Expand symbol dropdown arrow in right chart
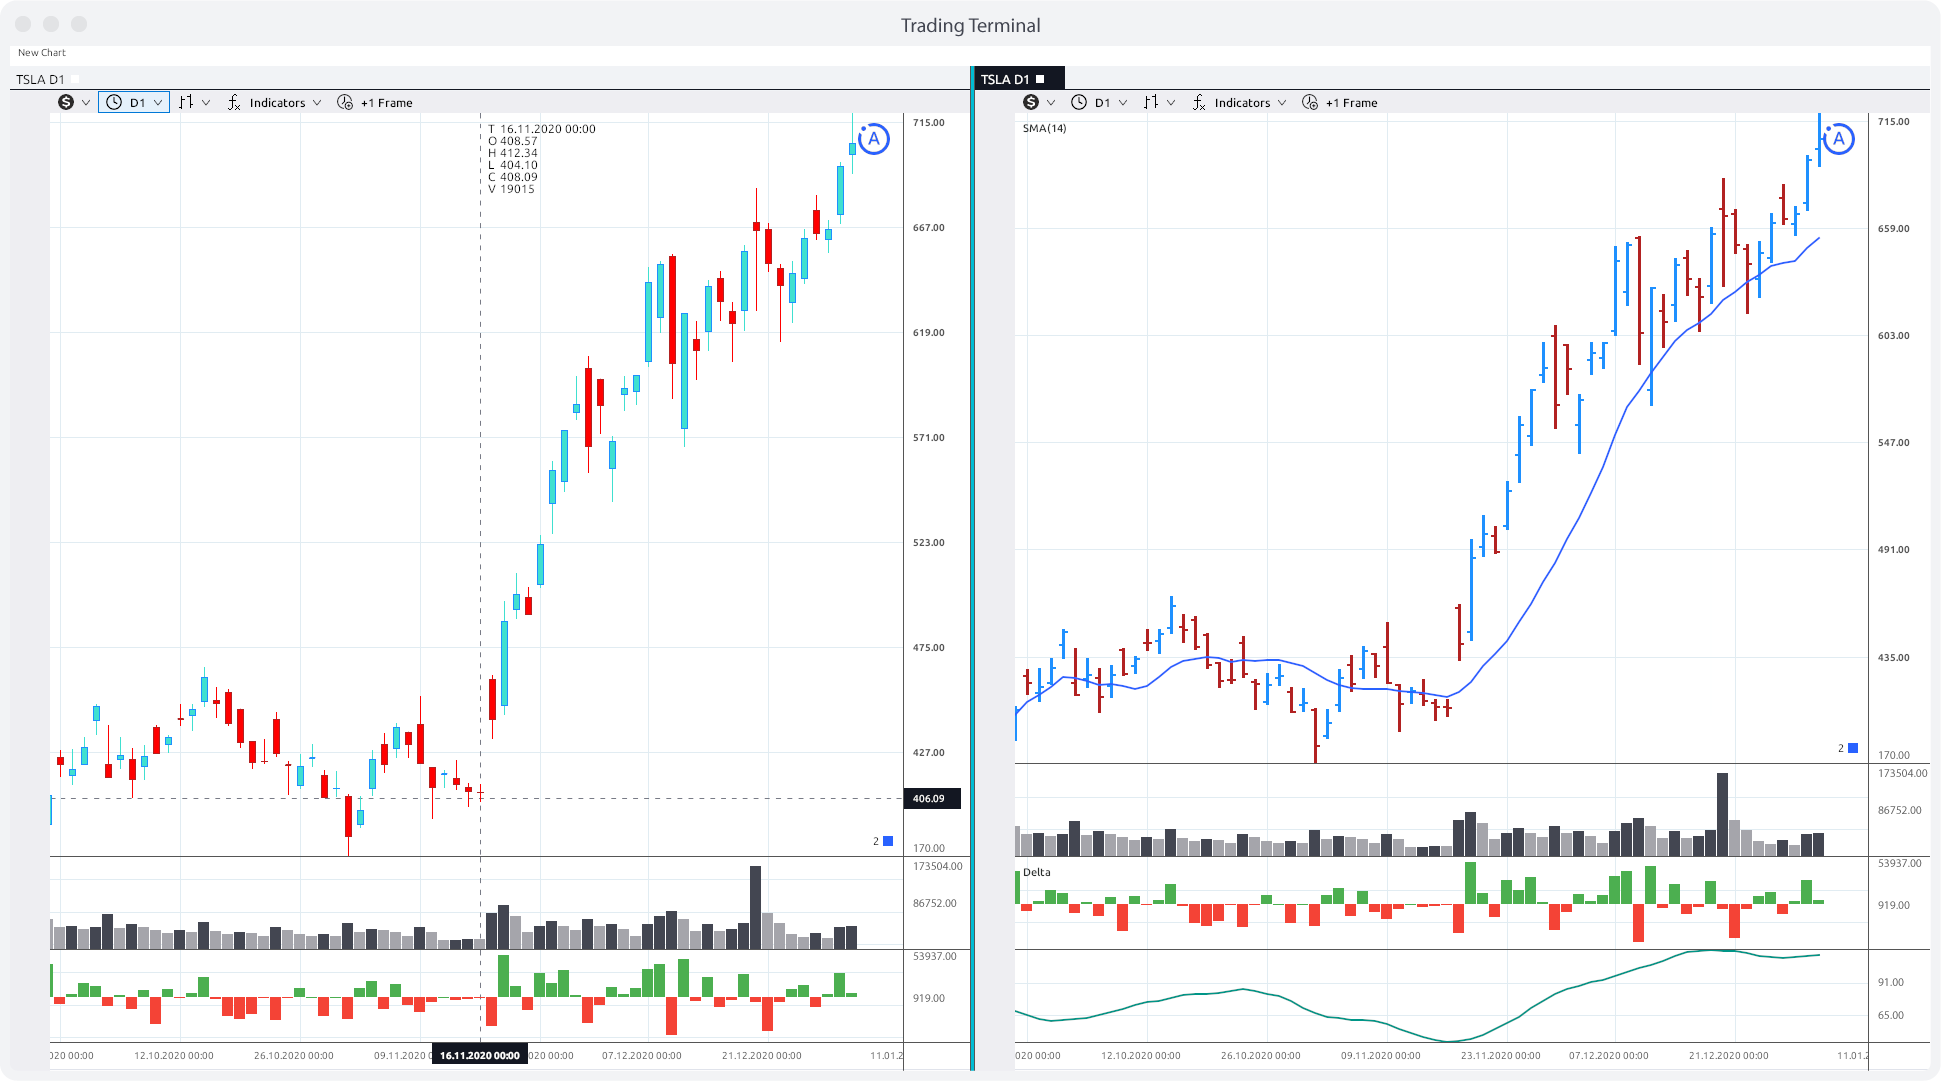The width and height of the screenshot is (1941, 1081). tap(1051, 103)
